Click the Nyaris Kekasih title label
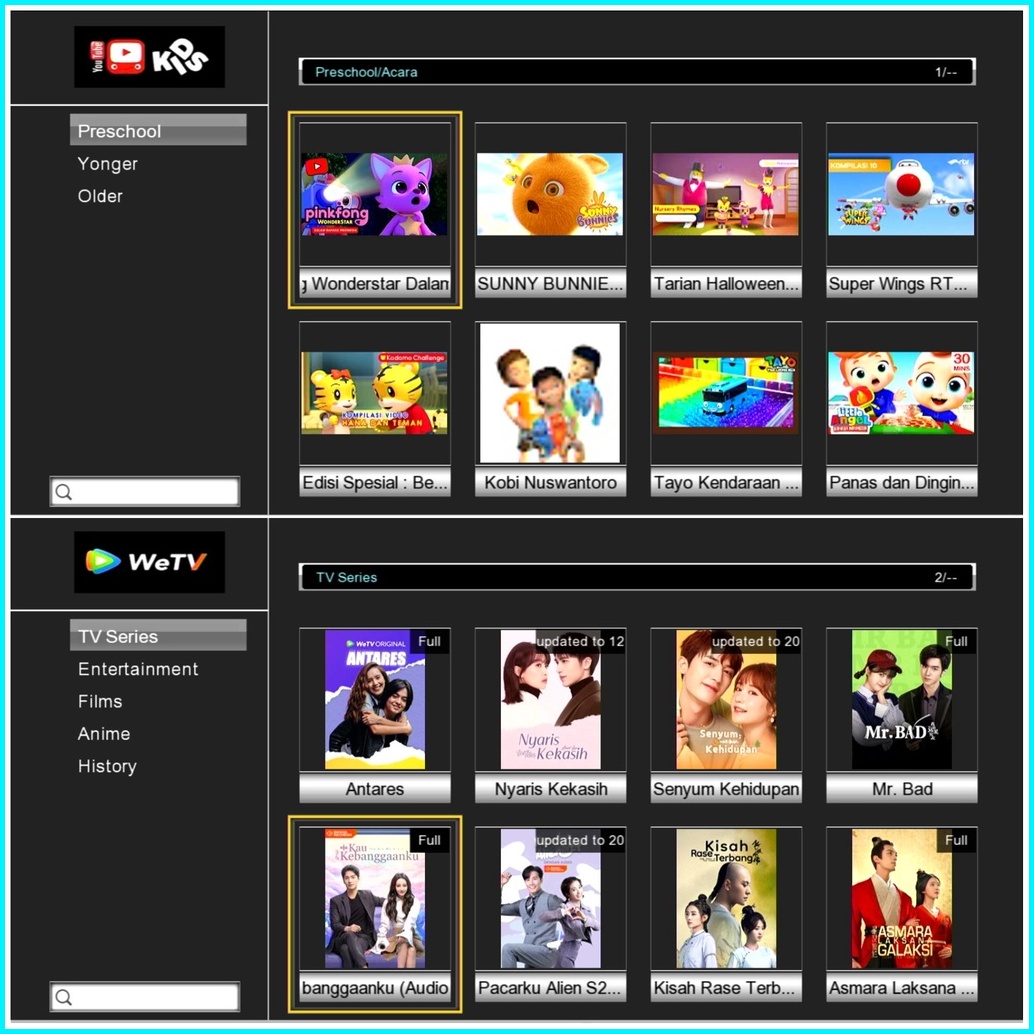The height and width of the screenshot is (1034, 1034). point(551,789)
